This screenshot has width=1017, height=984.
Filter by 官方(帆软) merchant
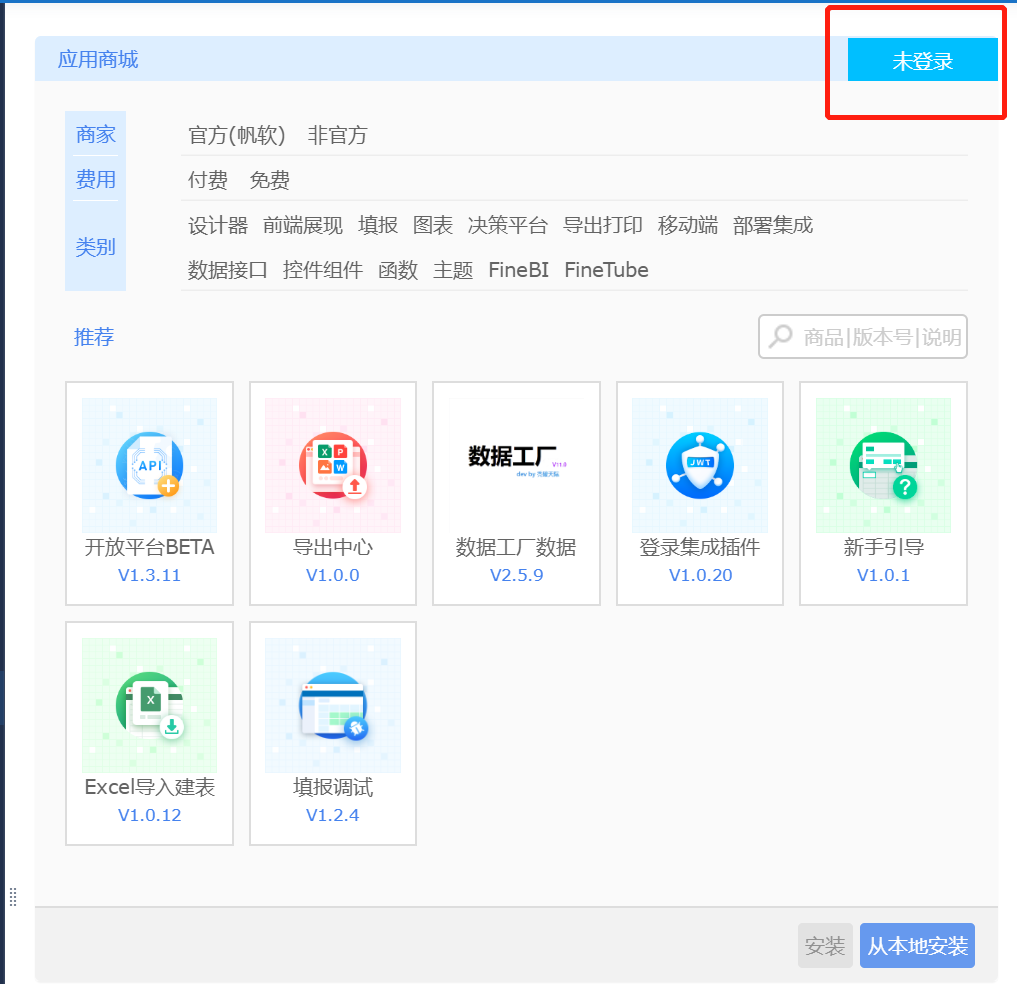coord(237,135)
